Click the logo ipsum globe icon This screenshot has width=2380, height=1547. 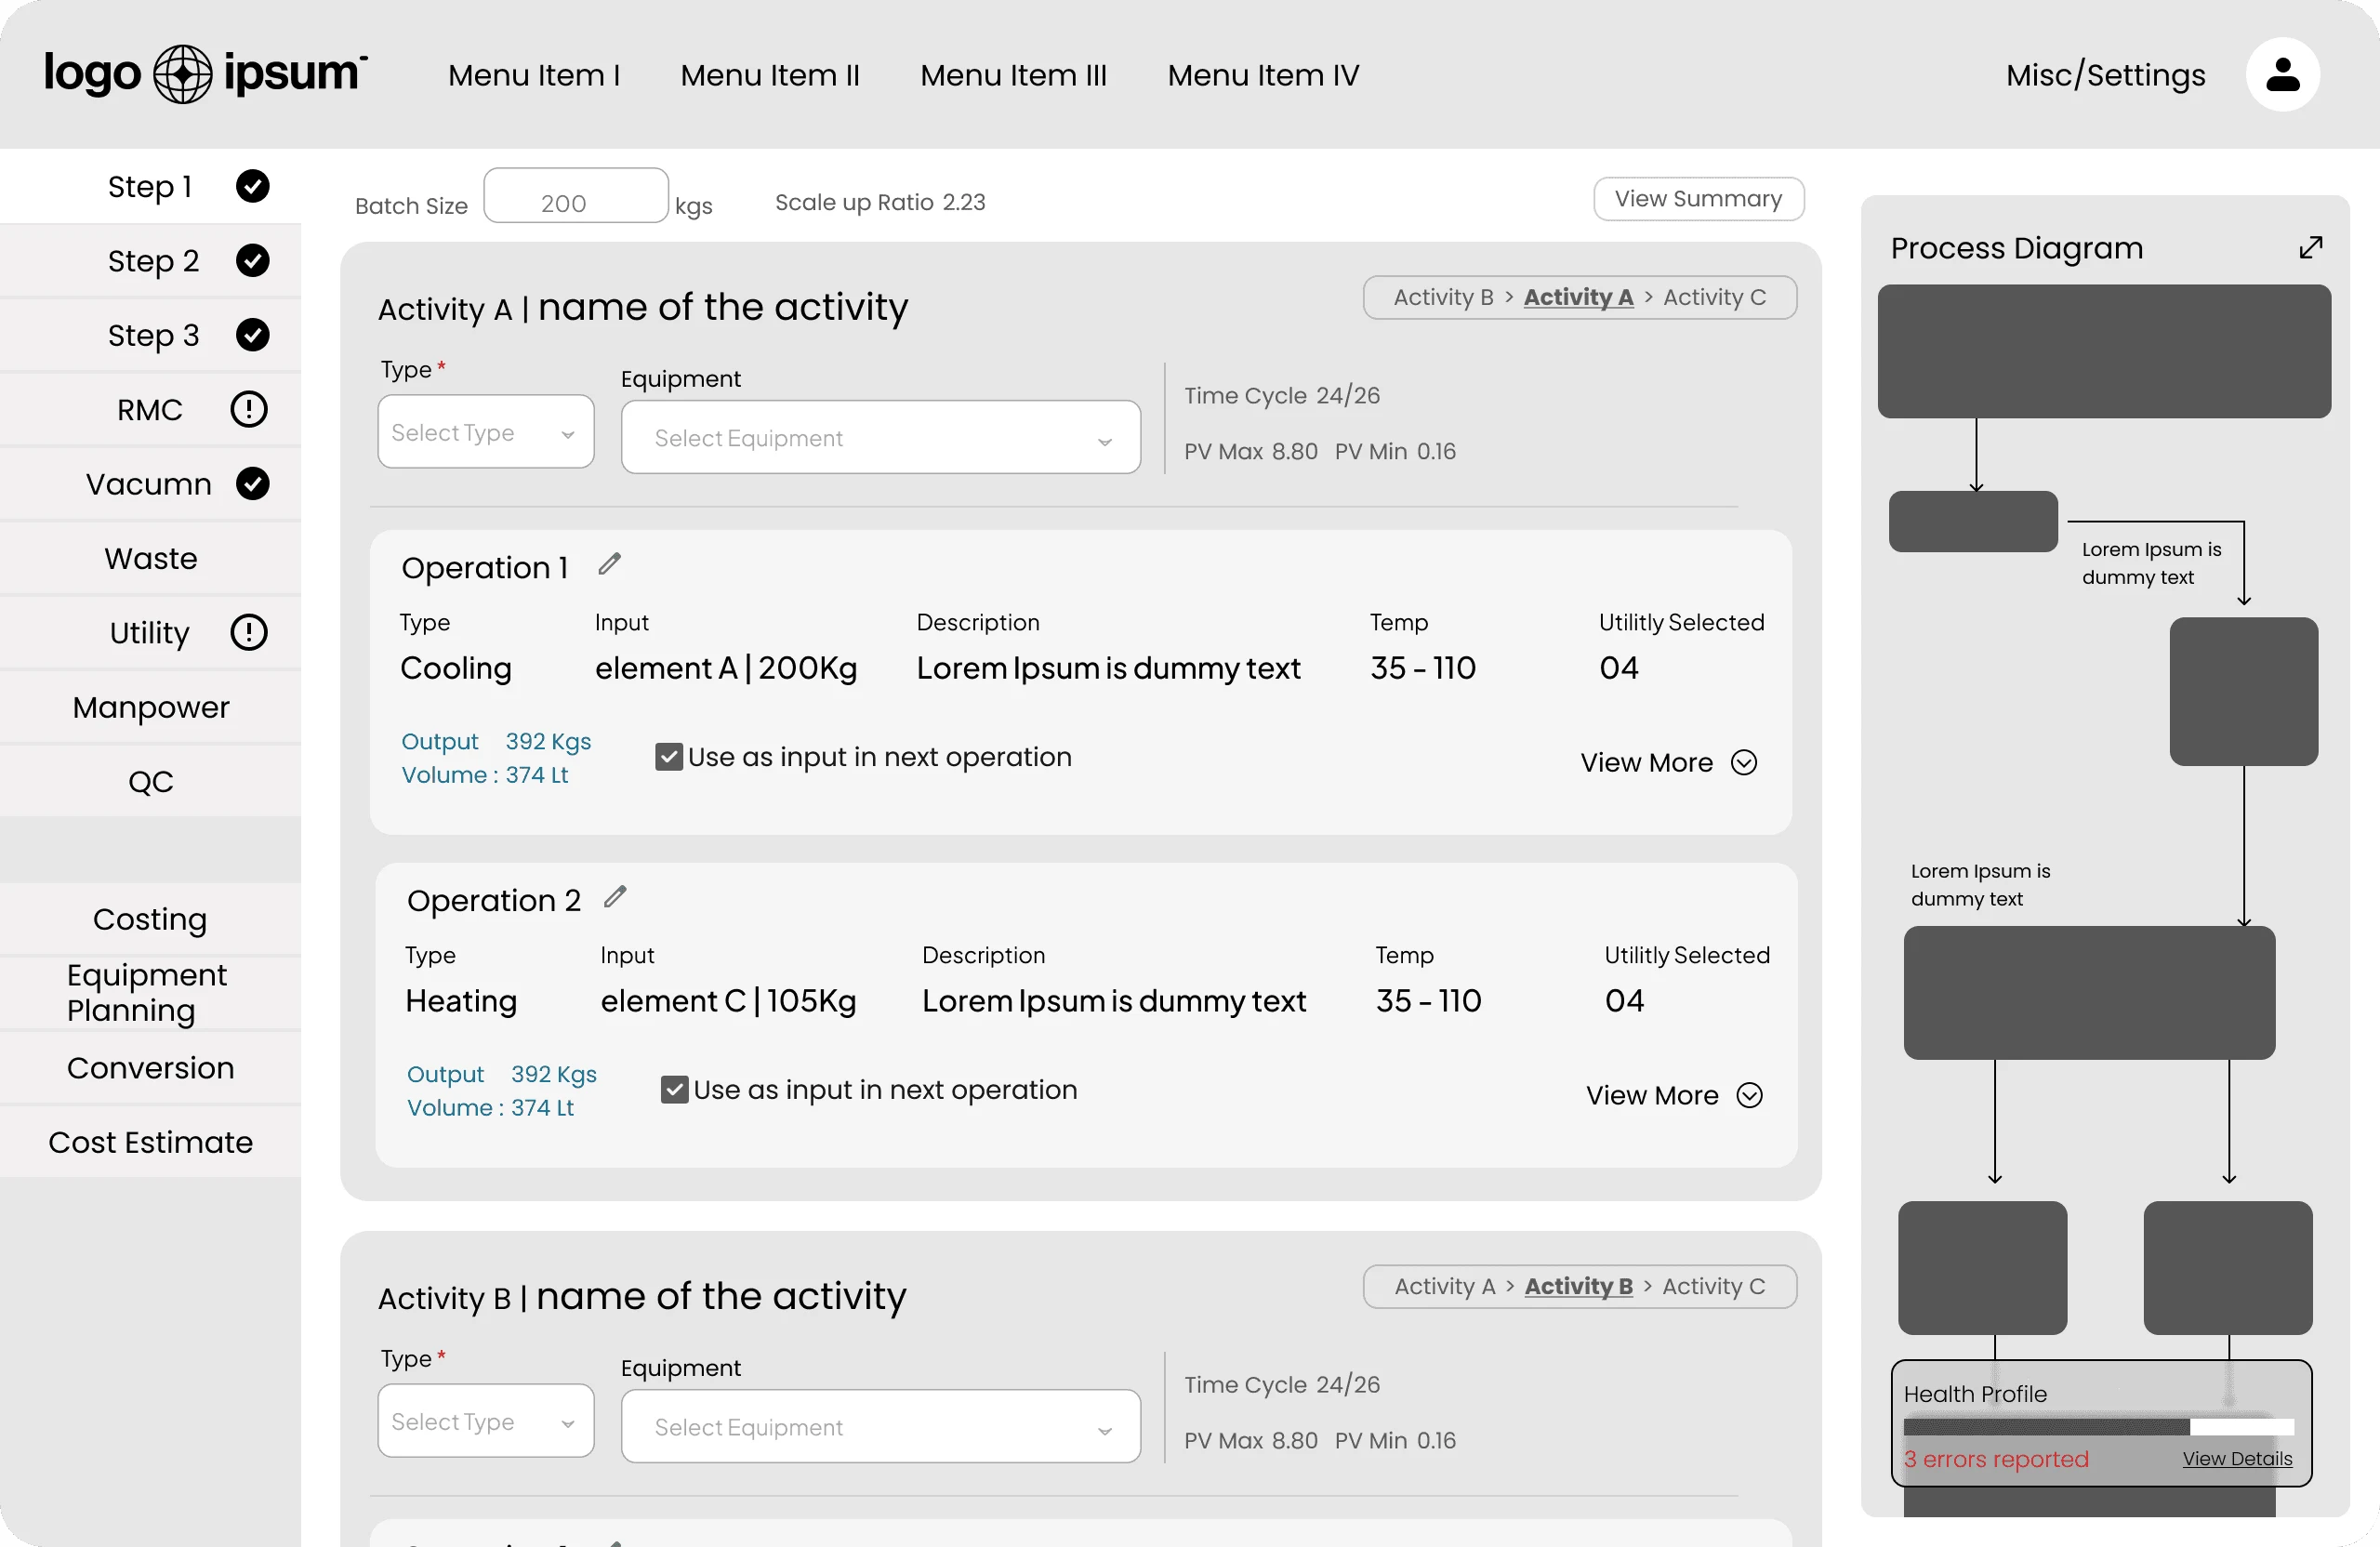(x=182, y=74)
